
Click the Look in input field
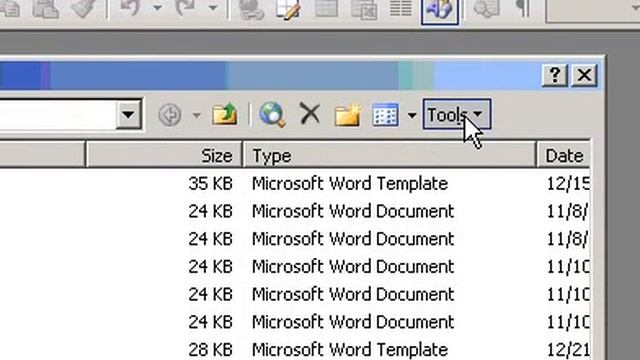(x=58, y=114)
